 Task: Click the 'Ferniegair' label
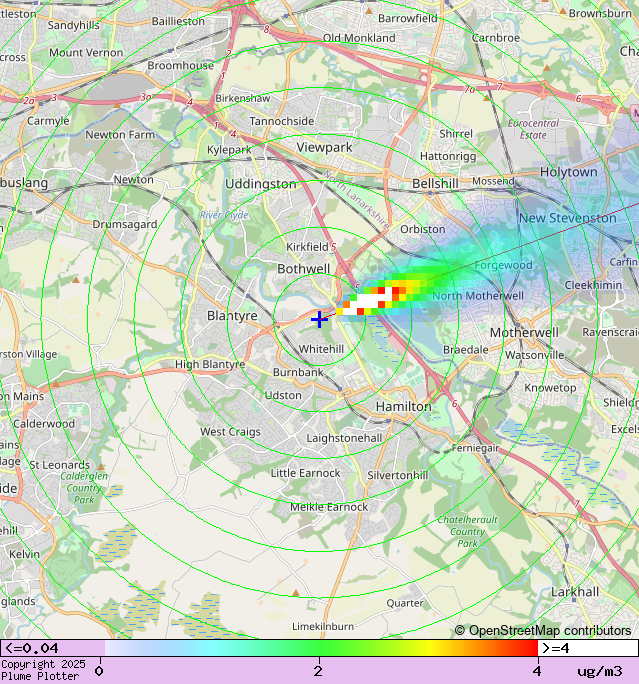click(475, 448)
